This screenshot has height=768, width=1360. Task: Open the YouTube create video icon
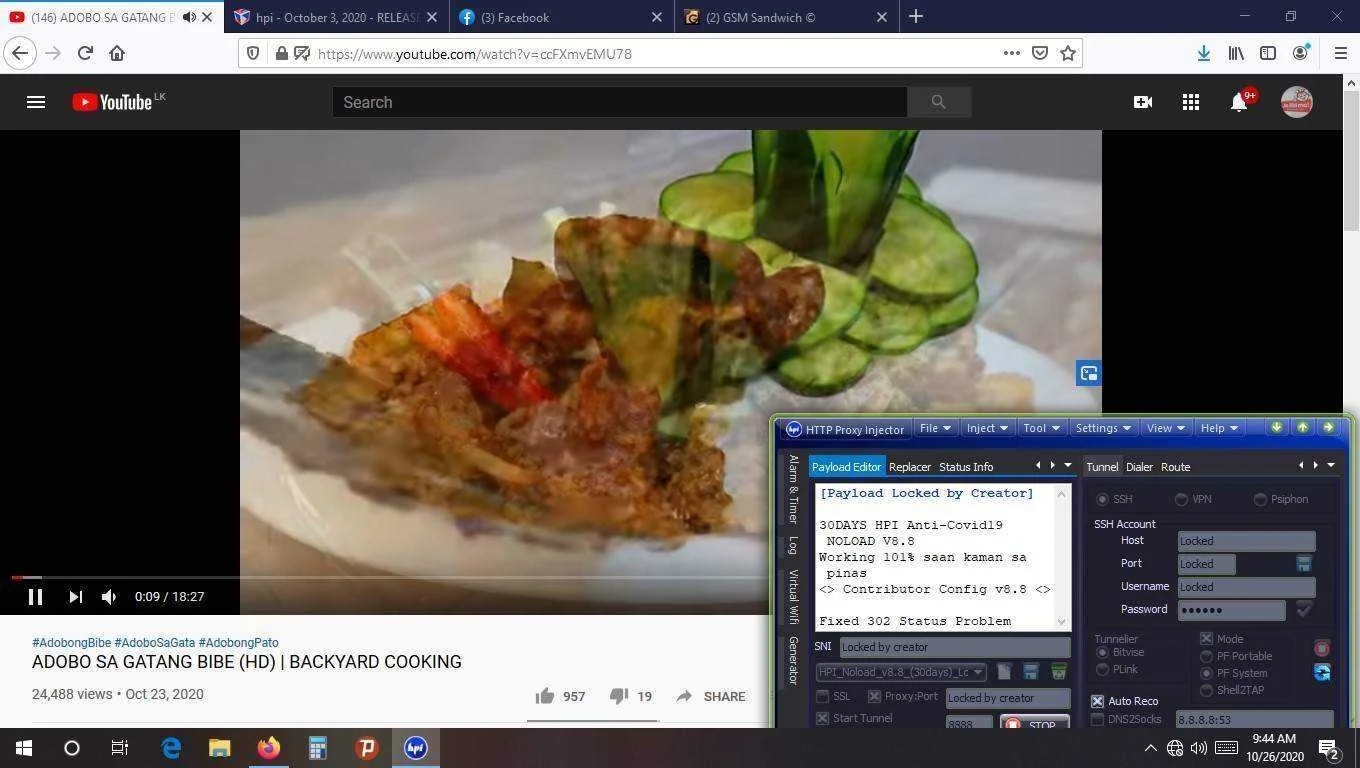(x=1143, y=102)
